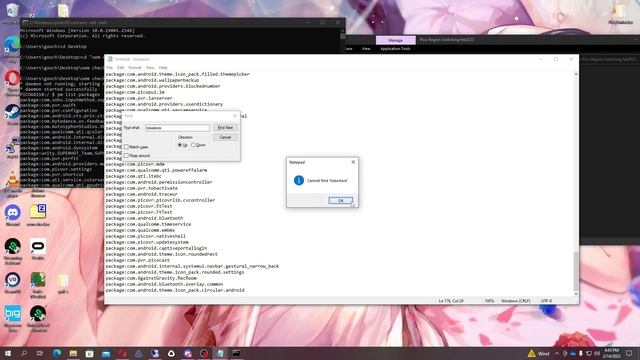Open the Windows Start menu
The height and width of the screenshot is (360, 640).
[x=7, y=353]
